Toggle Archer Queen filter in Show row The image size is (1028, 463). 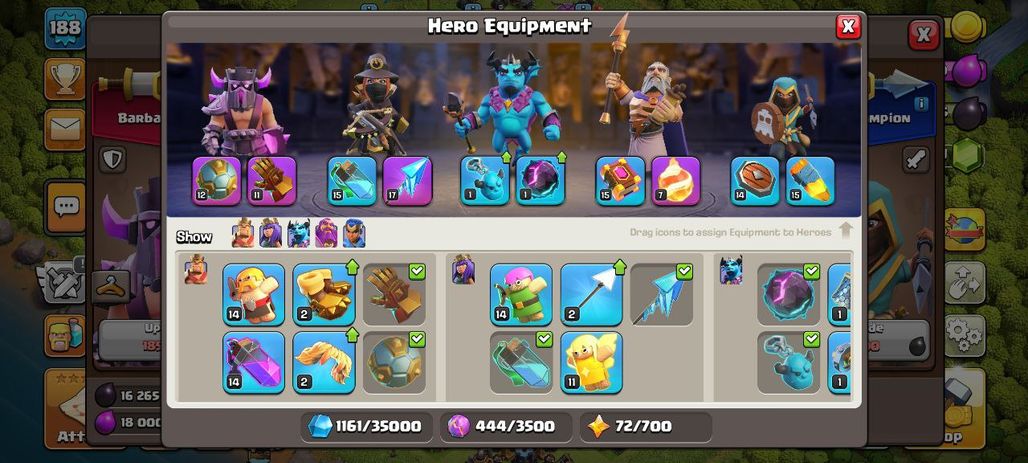tap(270, 233)
